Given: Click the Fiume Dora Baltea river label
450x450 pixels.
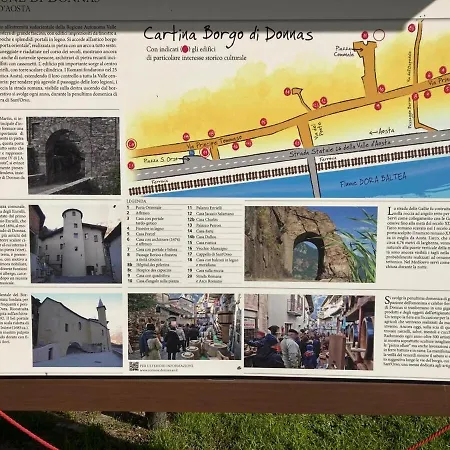Looking at the screenshot, I should (373, 180).
